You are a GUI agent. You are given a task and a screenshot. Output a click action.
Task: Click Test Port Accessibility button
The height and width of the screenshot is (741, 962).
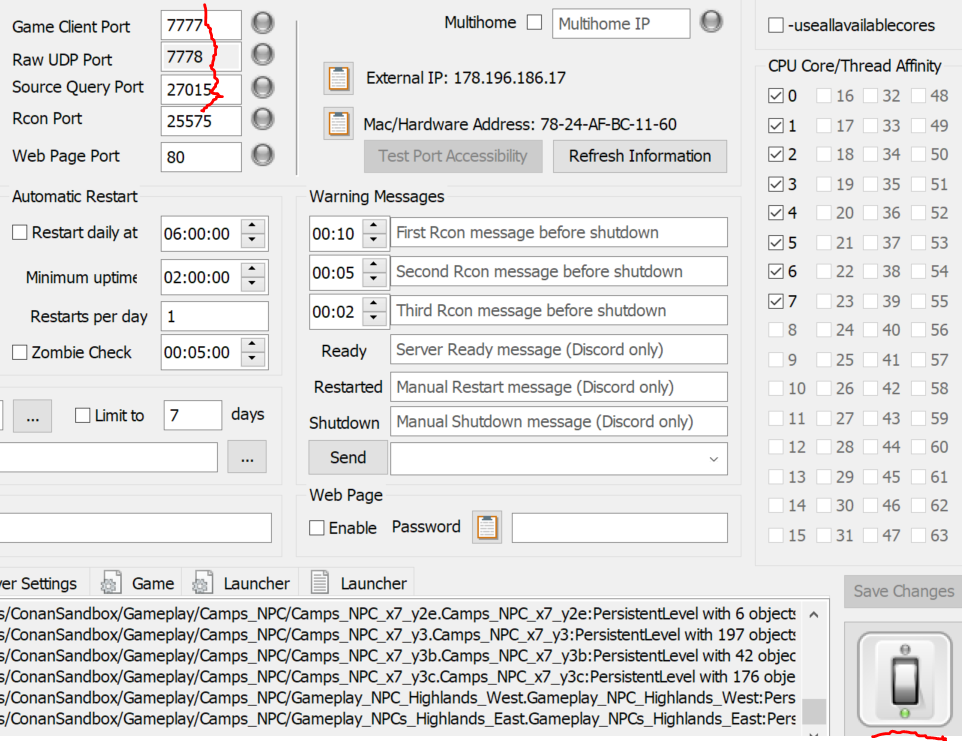(x=453, y=156)
